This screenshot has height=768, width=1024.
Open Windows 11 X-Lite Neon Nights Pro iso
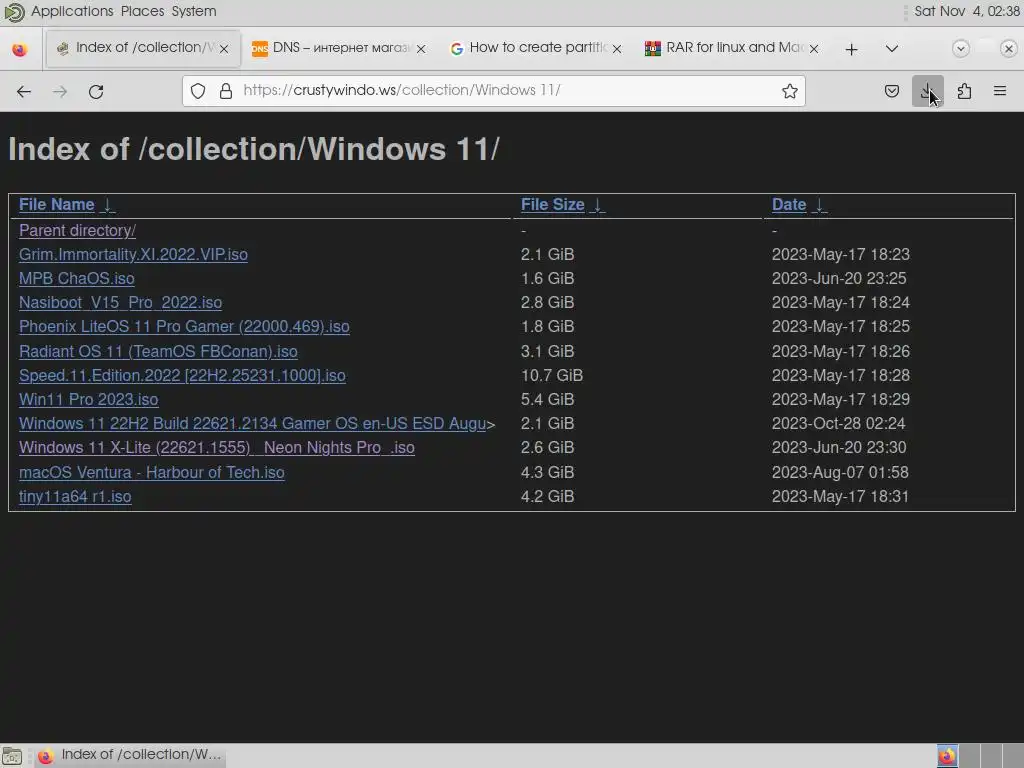click(217, 448)
